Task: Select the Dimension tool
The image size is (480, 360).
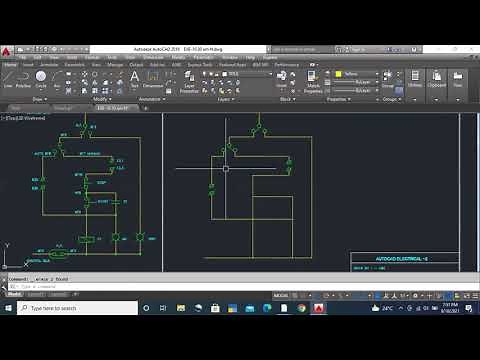Action: pos(153,79)
